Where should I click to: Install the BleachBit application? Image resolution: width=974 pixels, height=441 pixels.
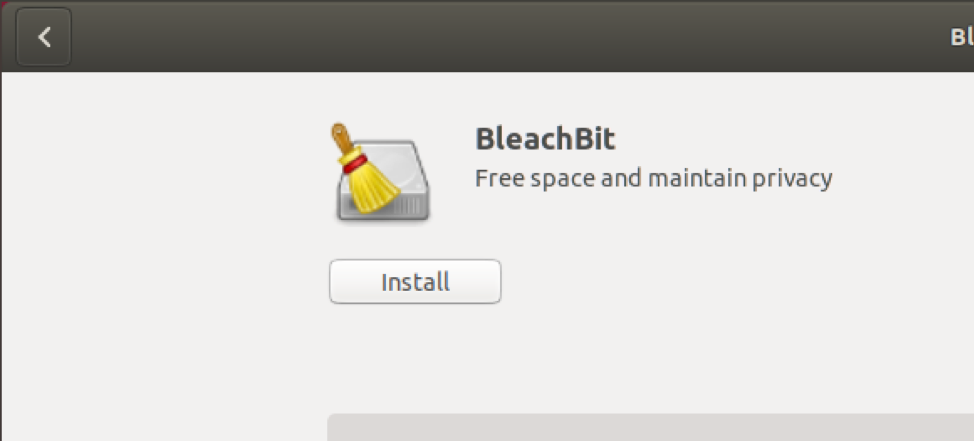415,281
